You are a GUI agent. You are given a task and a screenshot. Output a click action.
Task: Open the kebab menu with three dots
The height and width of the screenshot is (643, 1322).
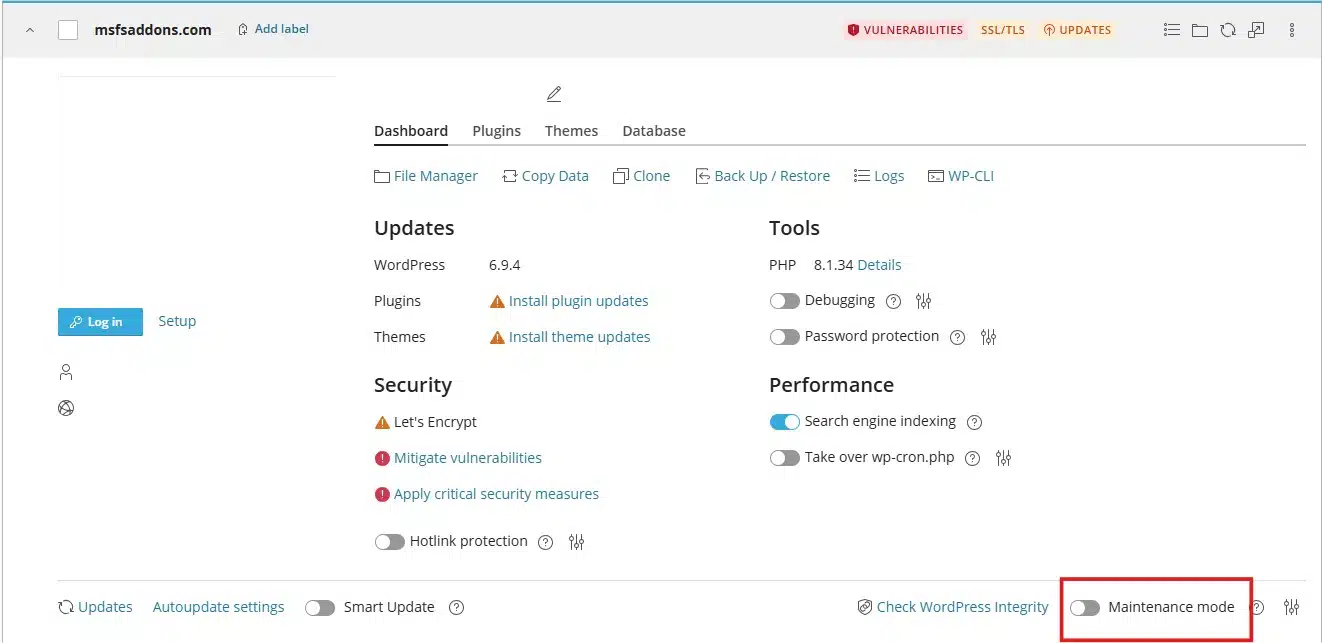click(x=1292, y=29)
